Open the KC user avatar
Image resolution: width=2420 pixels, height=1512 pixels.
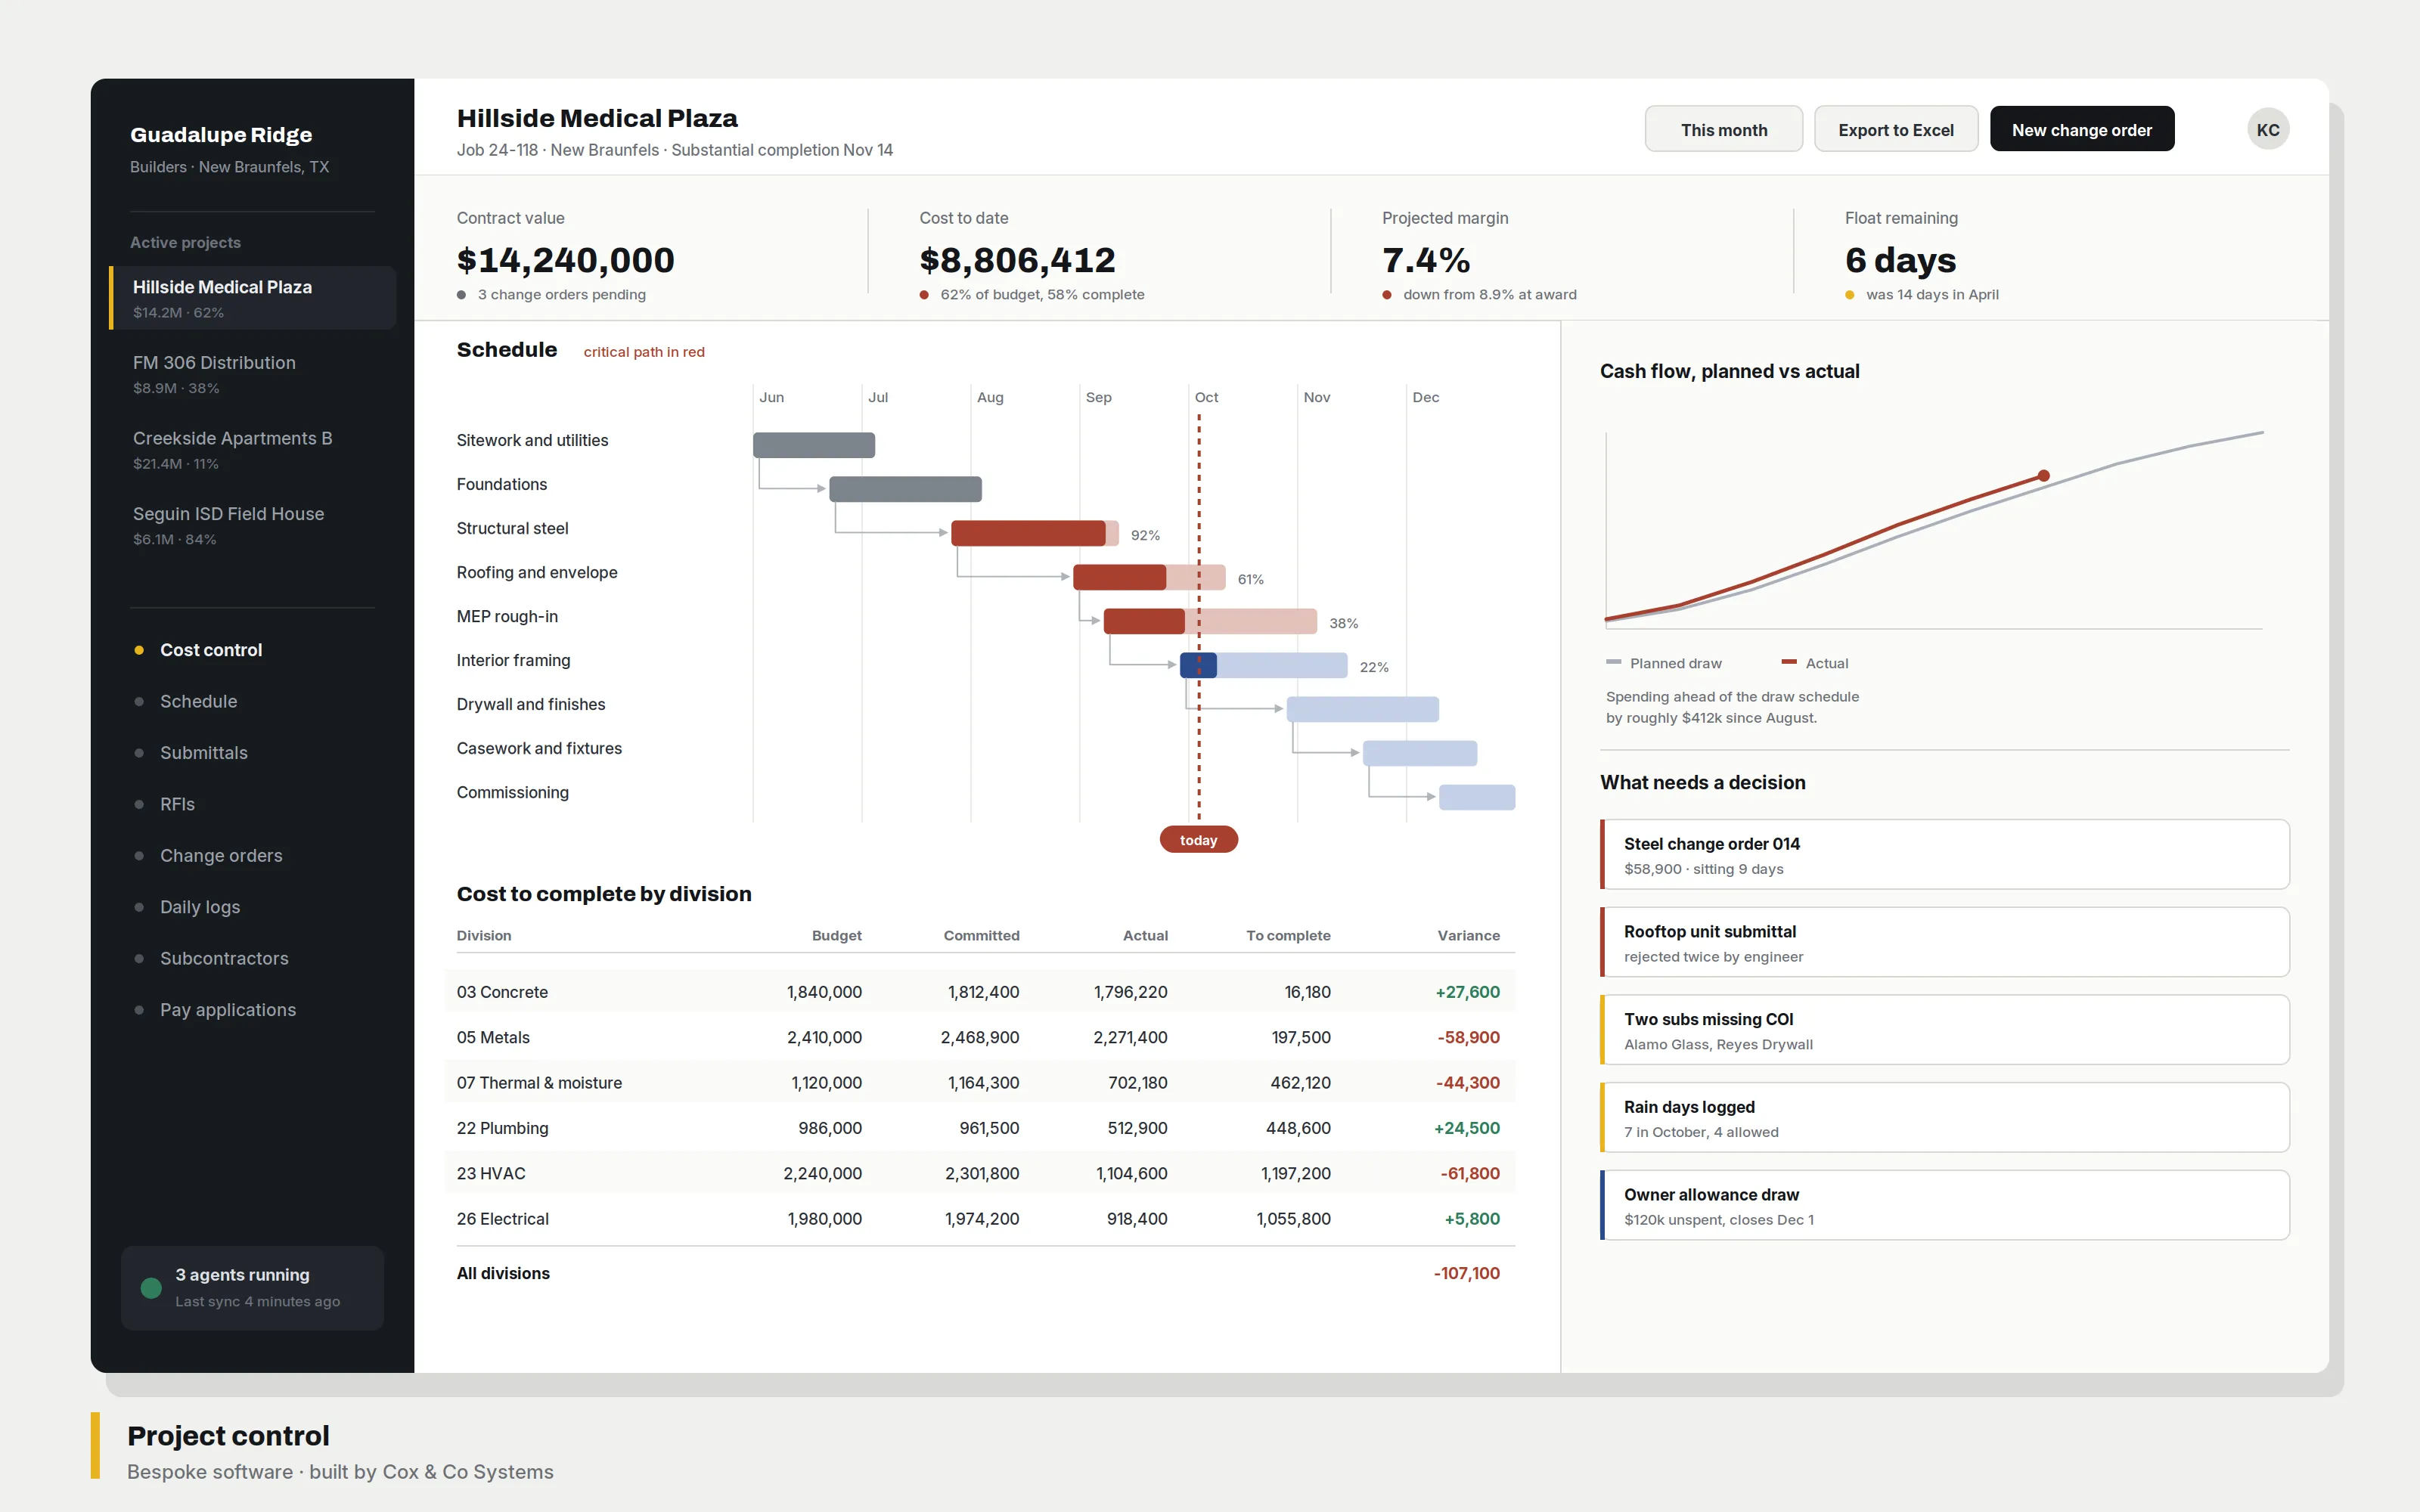tap(2267, 130)
